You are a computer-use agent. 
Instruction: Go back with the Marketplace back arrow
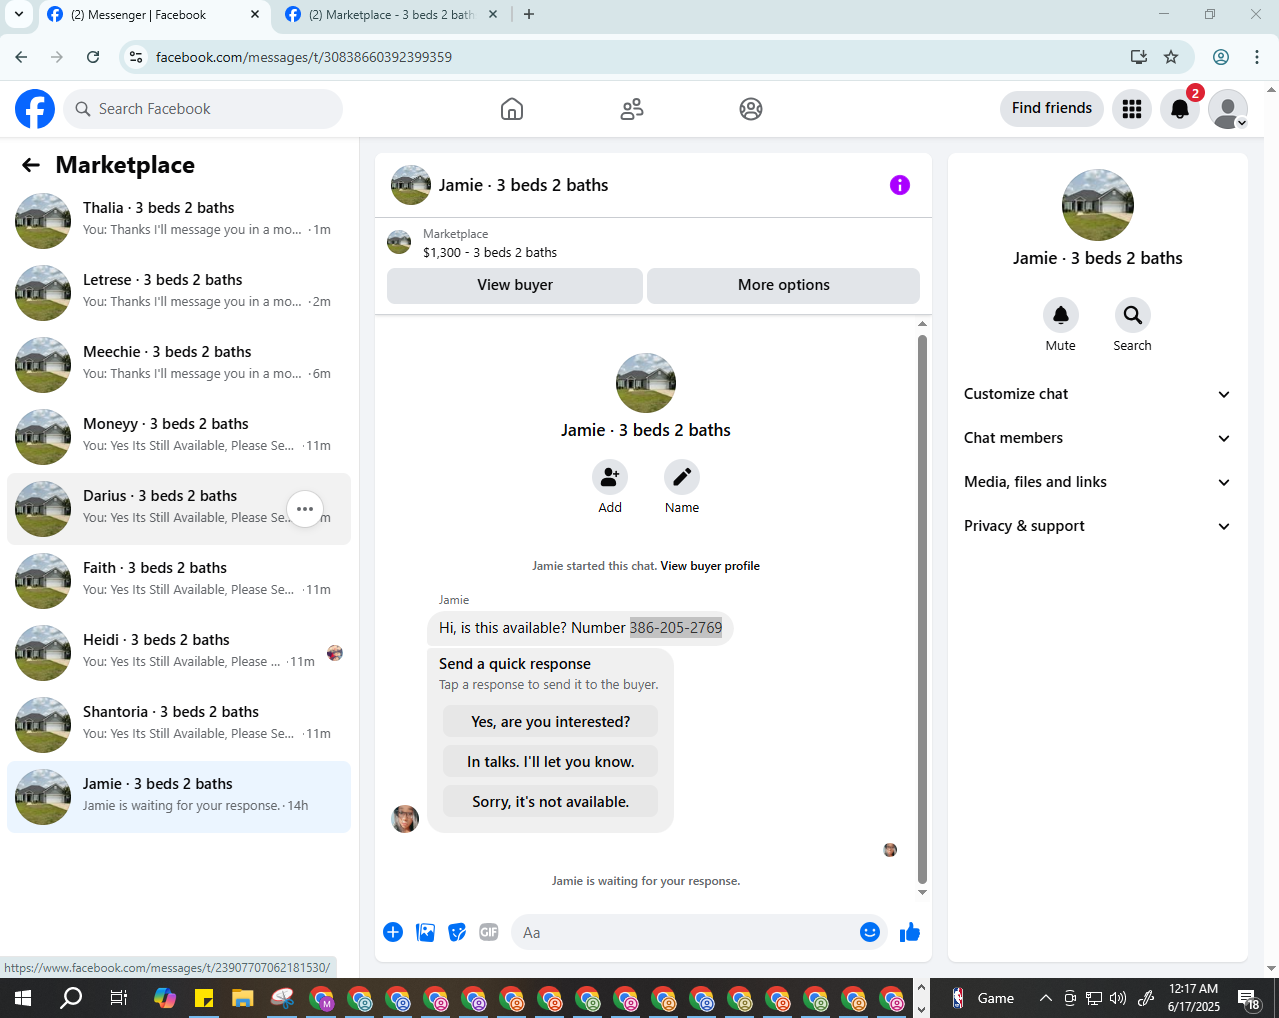31,165
